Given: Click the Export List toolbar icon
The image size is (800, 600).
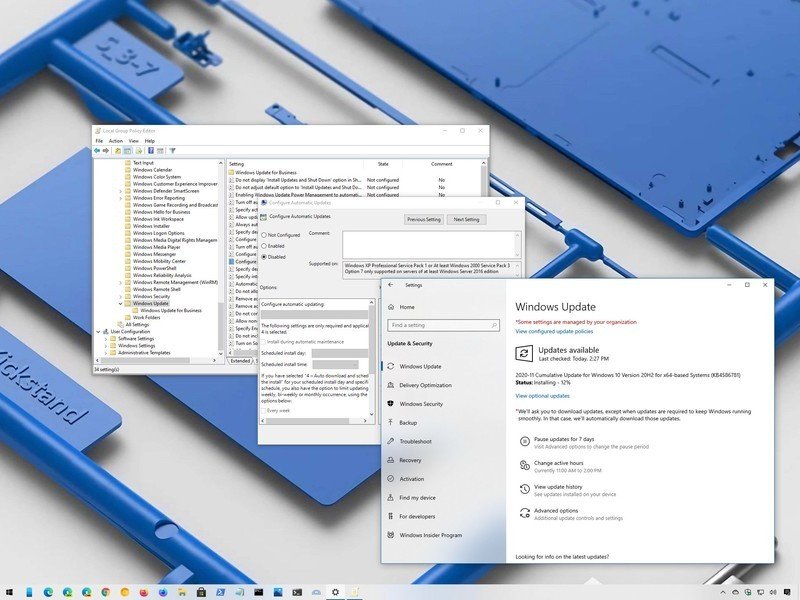Looking at the screenshot, I should 138,151.
